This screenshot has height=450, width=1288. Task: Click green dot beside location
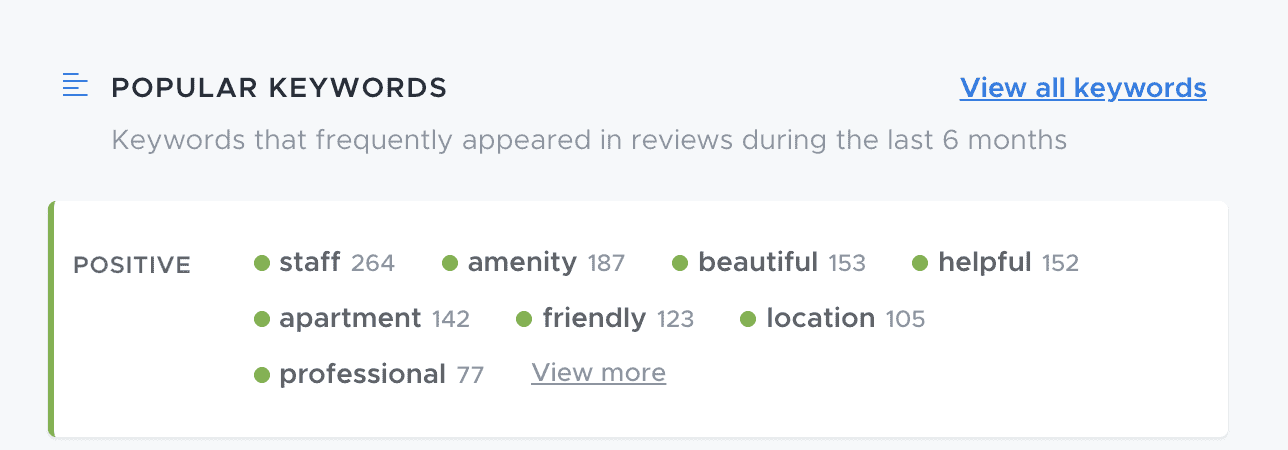coord(748,319)
